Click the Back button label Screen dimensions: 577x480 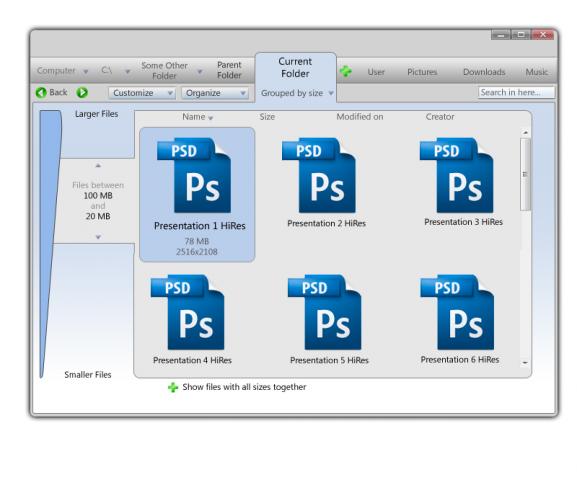58,92
